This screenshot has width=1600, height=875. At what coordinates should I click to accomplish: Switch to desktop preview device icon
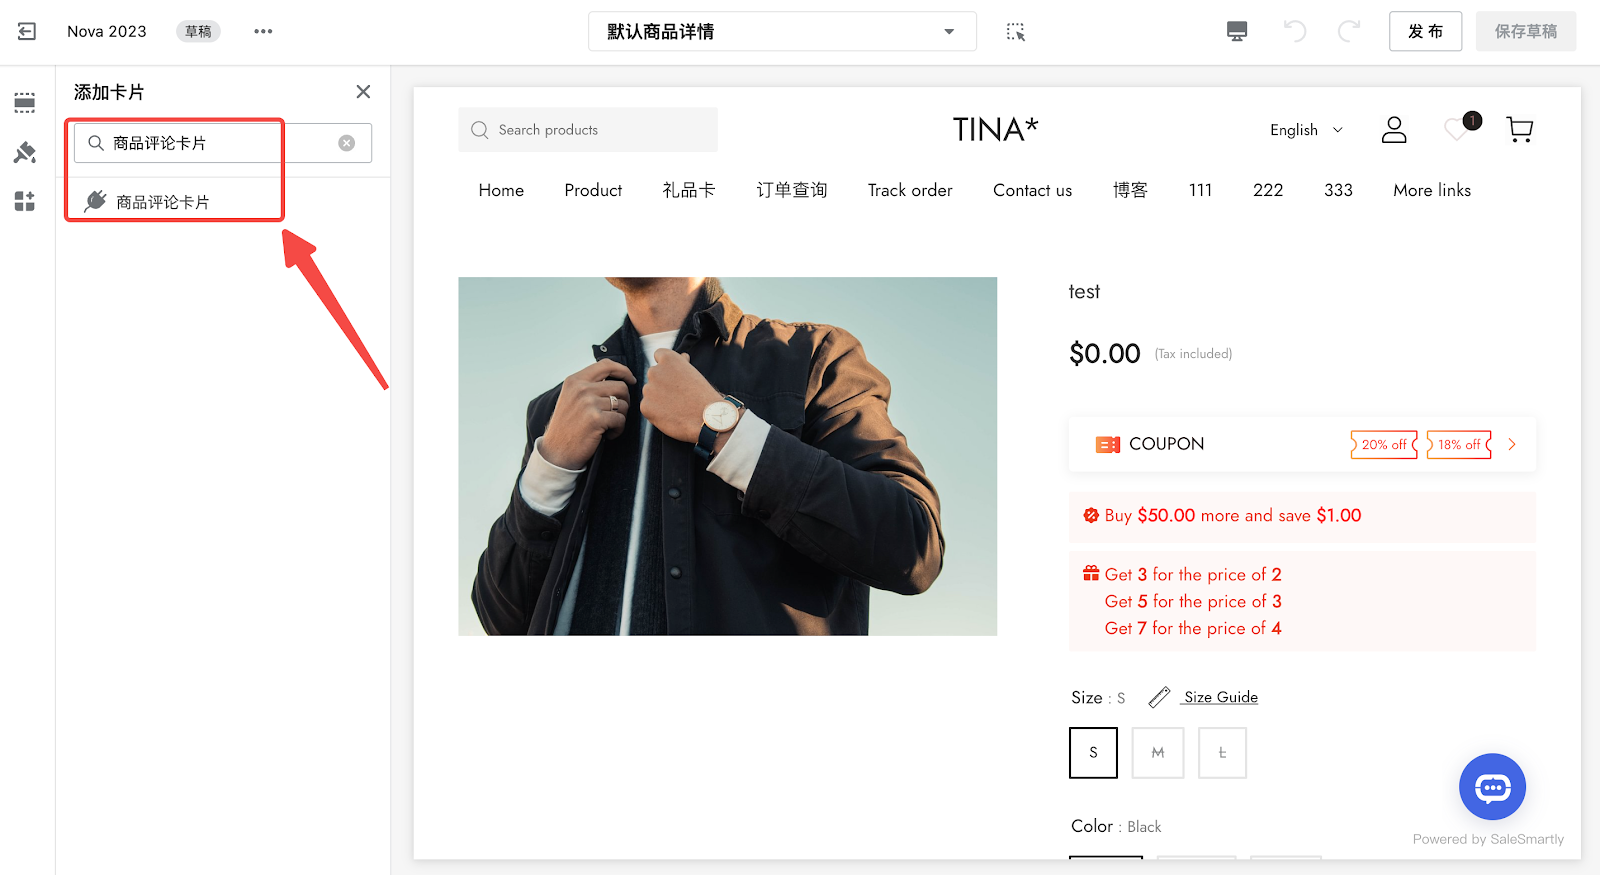[x=1237, y=31]
